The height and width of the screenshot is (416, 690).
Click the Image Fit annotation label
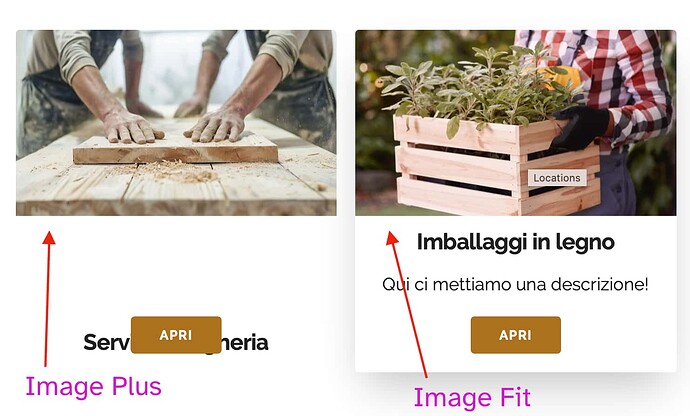[472, 398]
